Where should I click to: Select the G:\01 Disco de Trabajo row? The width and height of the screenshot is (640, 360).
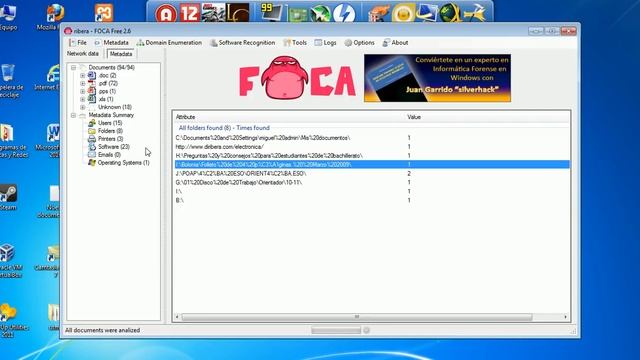pos(372,182)
